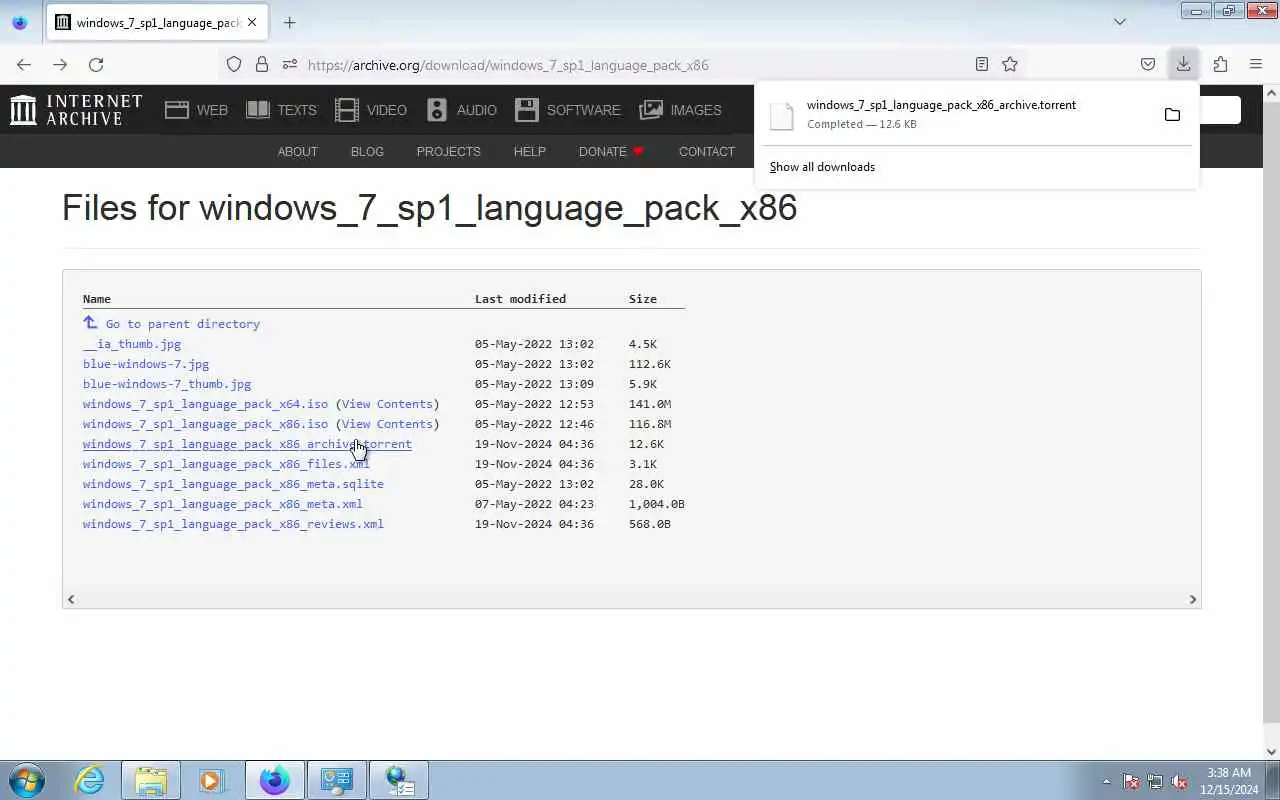The width and height of the screenshot is (1280, 800).
Task: Show hidden system tray icons arrow
Action: 1106,781
